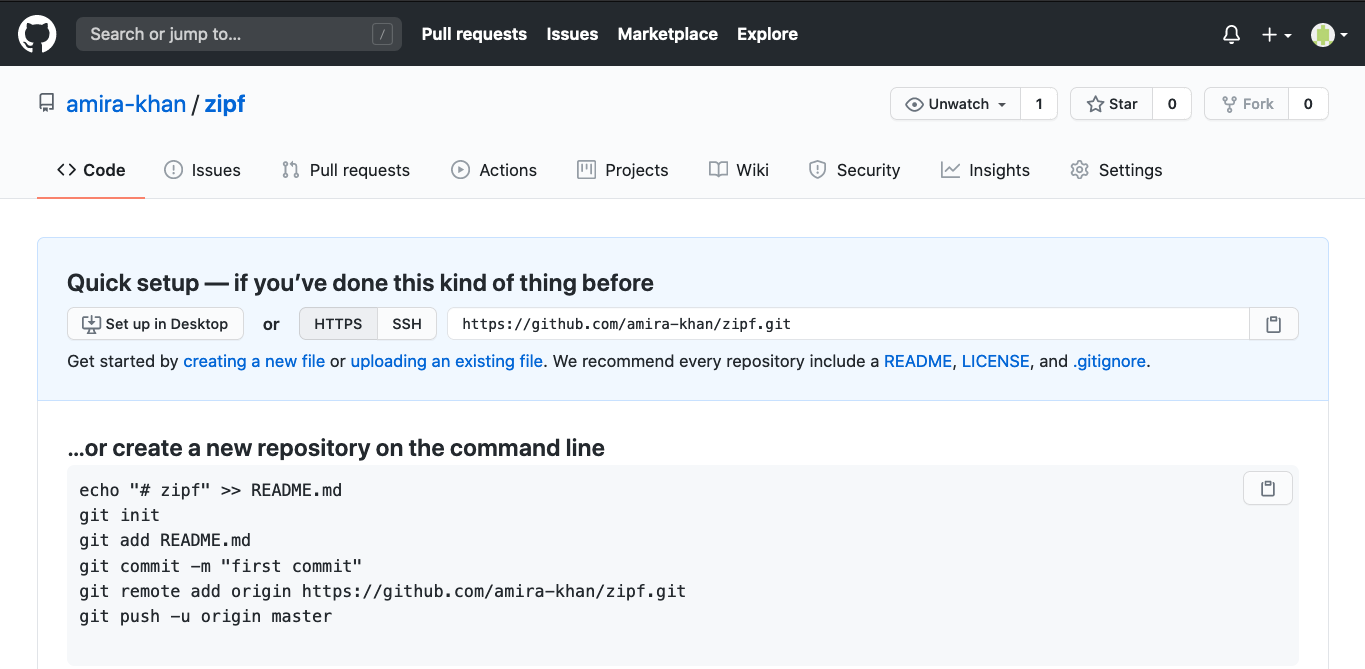Open the Projects tab
The height and width of the screenshot is (669, 1365).
click(x=623, y=170)
